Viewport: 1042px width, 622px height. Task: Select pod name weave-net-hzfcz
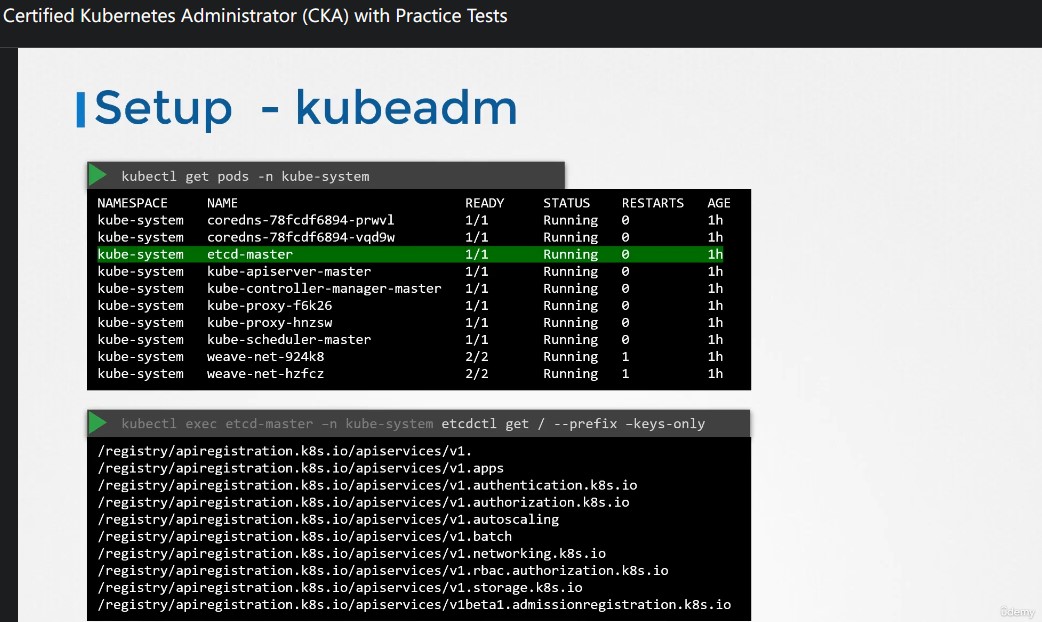point(265,373)
